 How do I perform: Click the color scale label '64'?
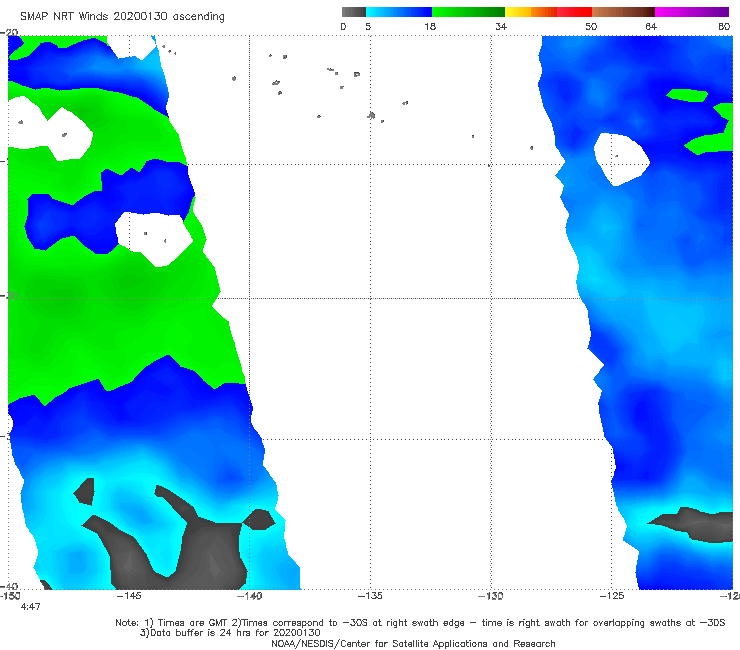(x=651, y=27)
